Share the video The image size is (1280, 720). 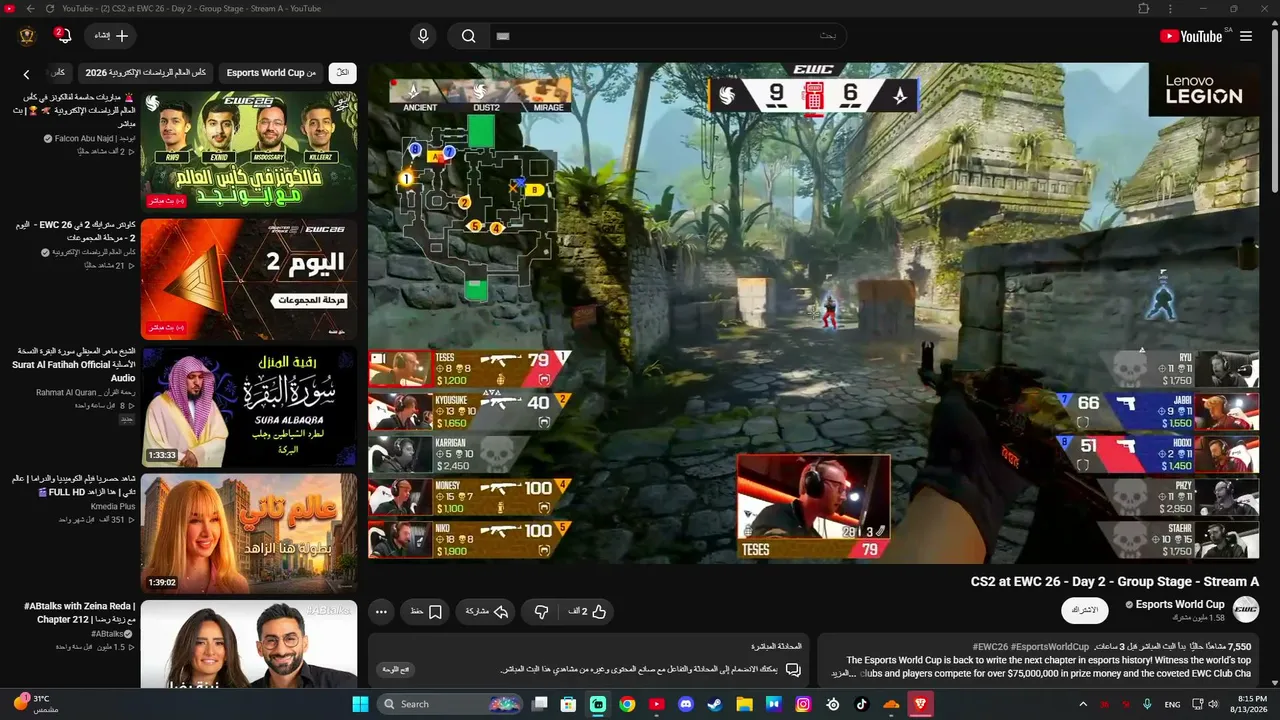pos(487,611)
